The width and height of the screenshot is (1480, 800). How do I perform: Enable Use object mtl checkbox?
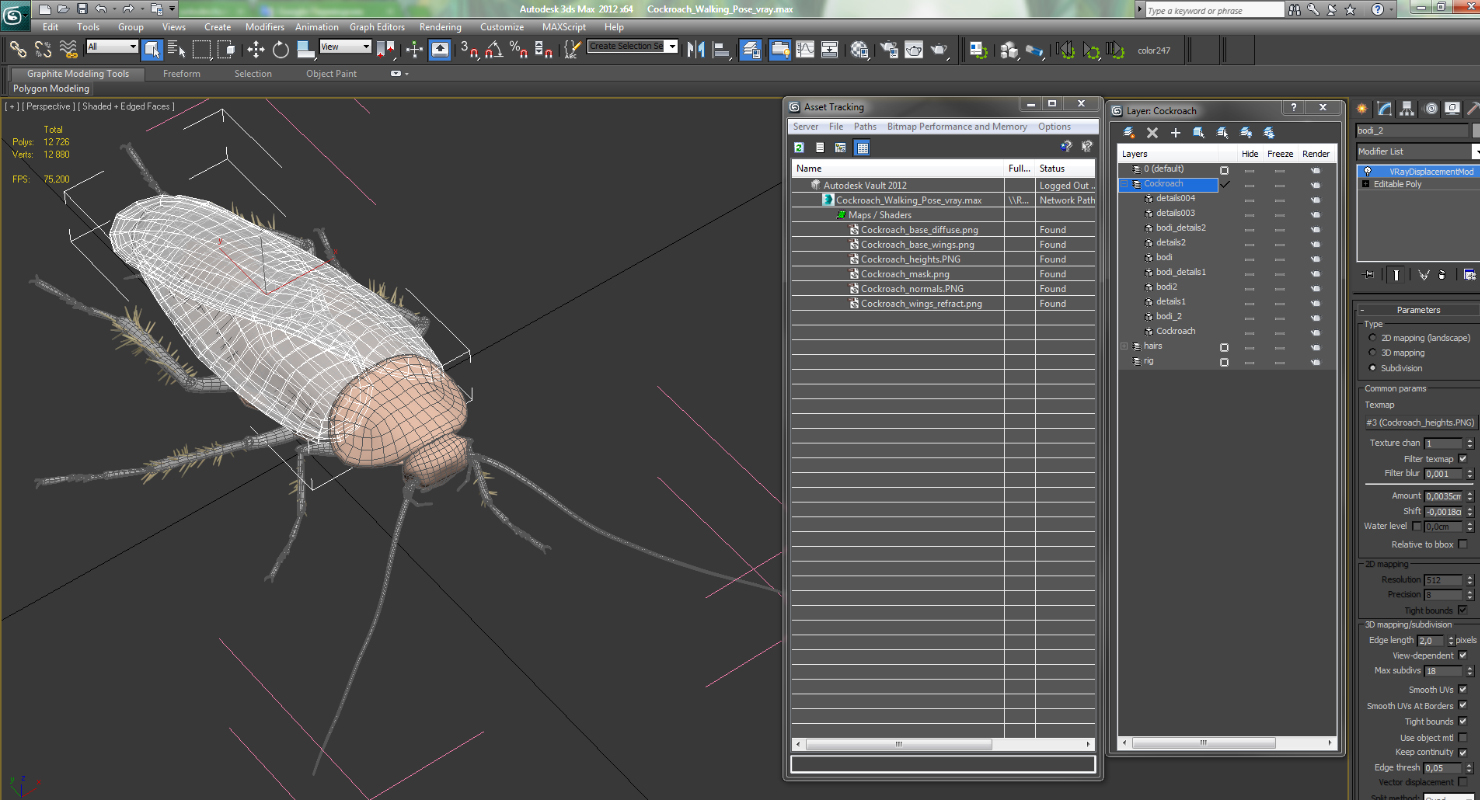(x=1462, y=738)
